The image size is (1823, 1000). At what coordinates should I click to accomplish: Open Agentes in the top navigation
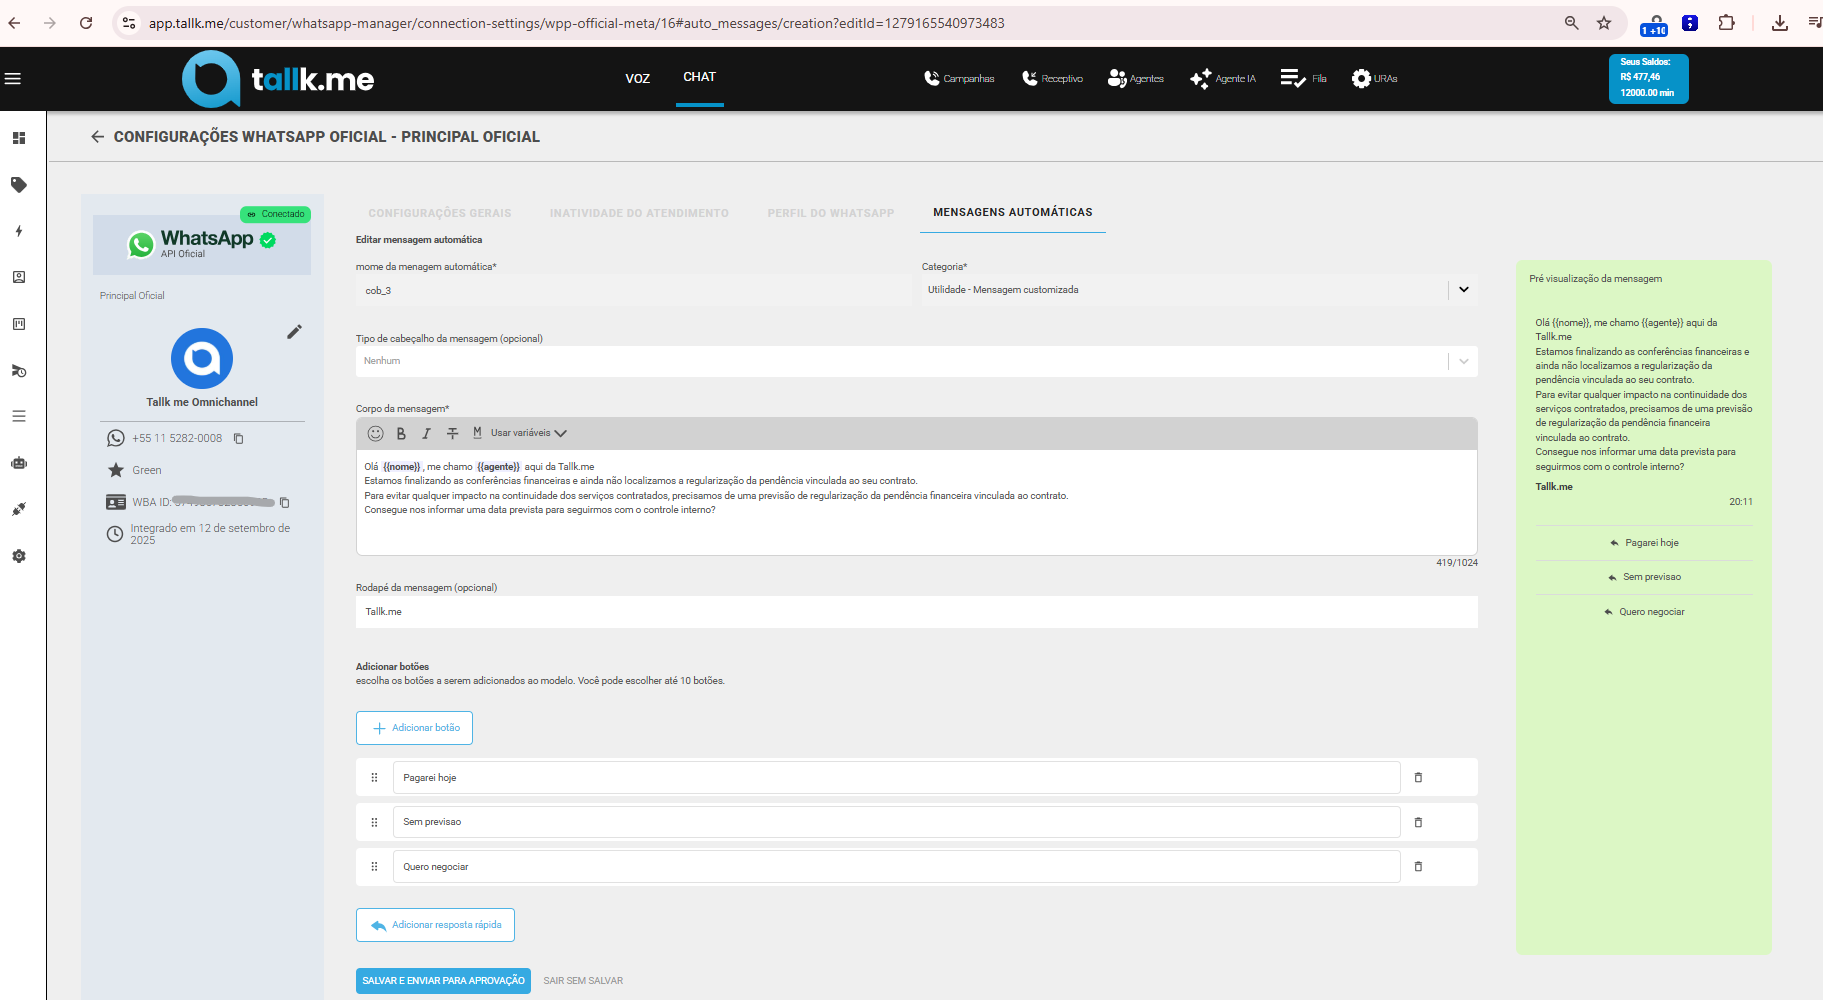click(1136, 79)
